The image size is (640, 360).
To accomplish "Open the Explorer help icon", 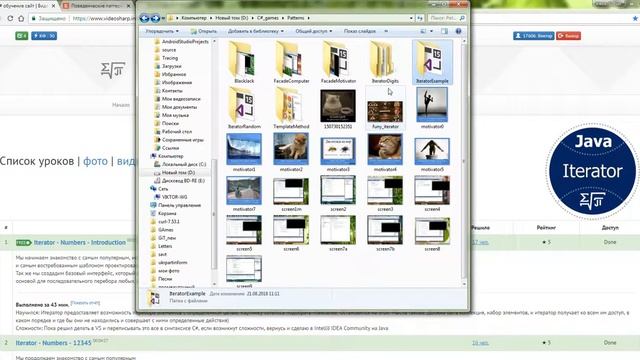I will [x=458, y=31].
